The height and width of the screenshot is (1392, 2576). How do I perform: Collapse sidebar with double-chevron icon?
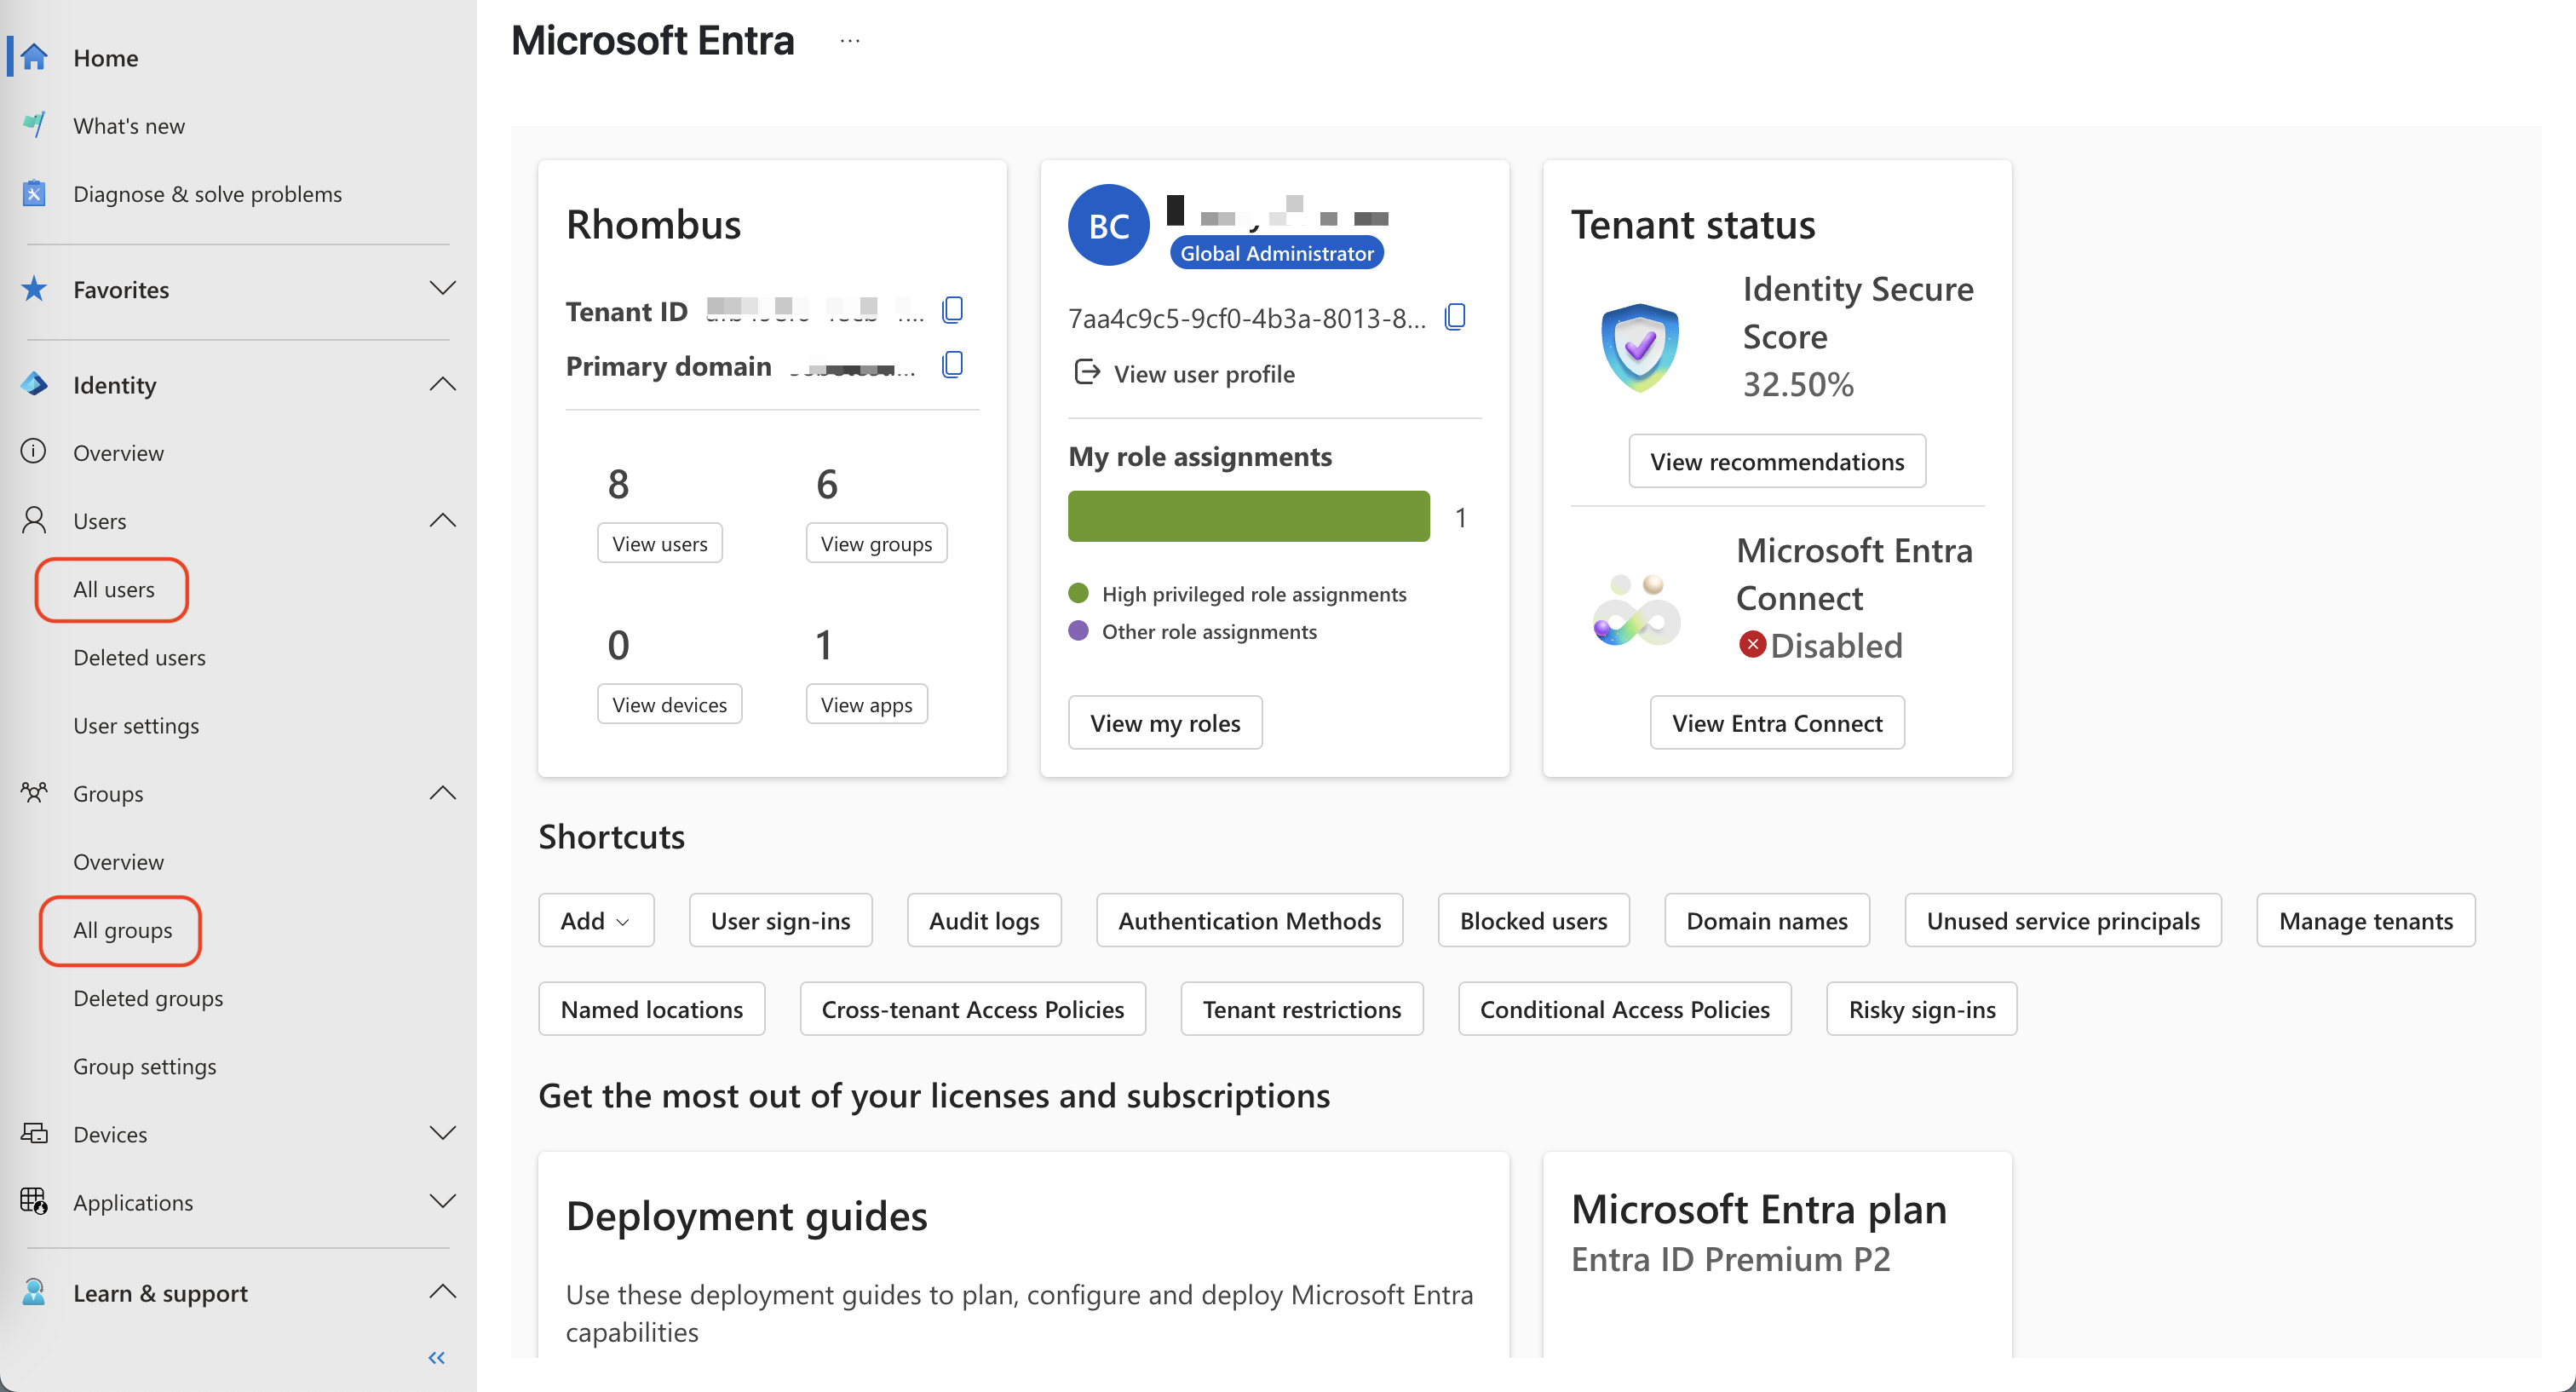(437, 1357)
